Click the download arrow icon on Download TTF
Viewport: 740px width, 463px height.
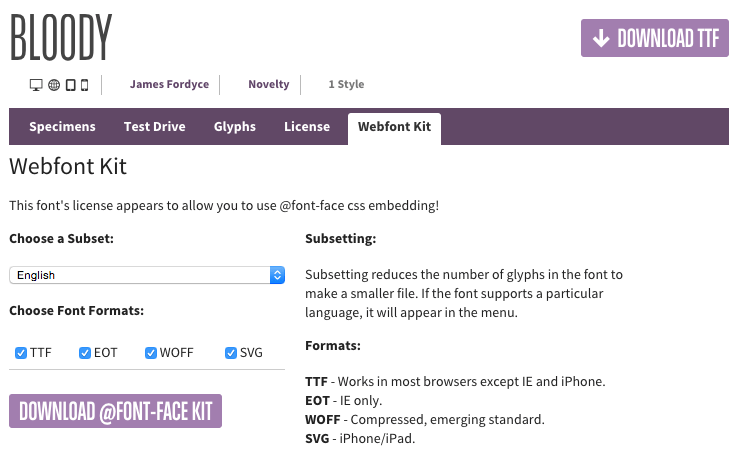[x=601, y=38]
